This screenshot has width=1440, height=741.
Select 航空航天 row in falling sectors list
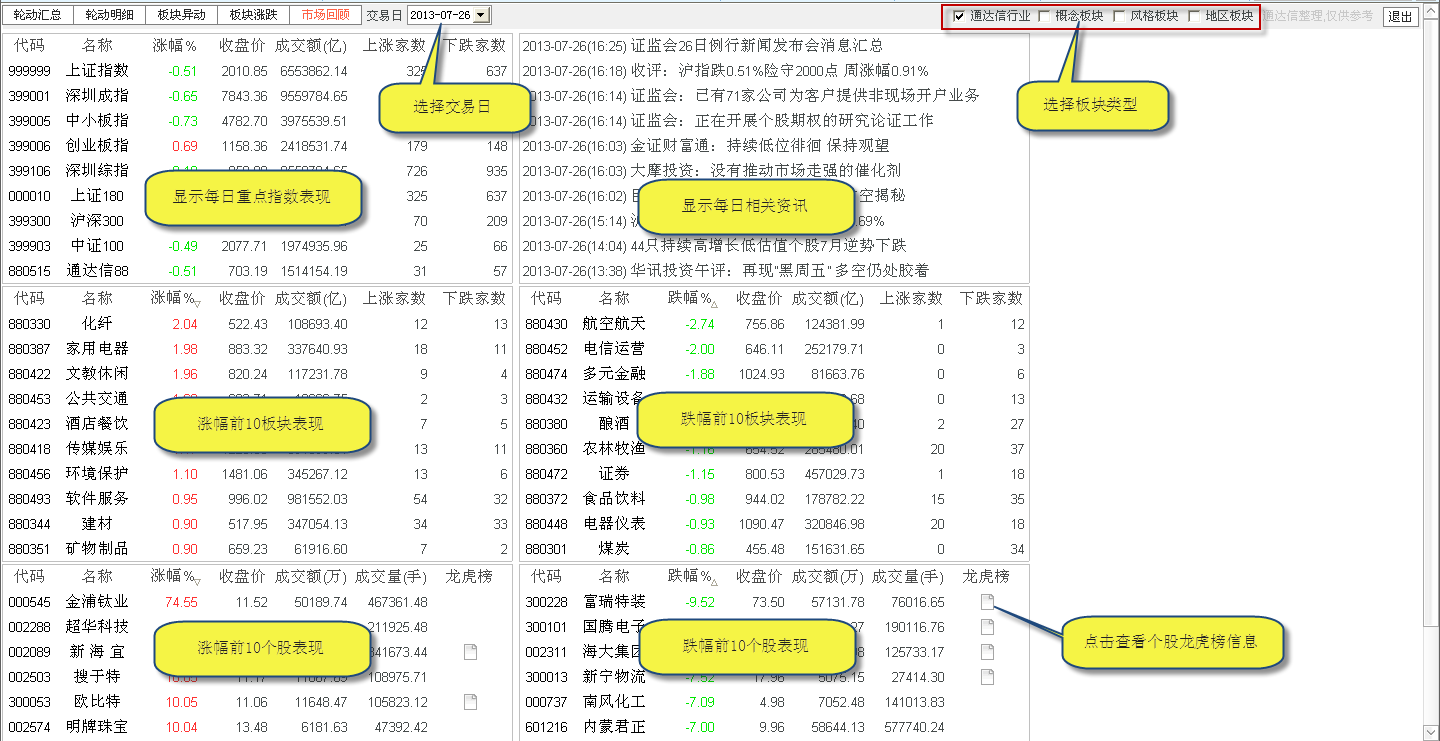(614, 324)
